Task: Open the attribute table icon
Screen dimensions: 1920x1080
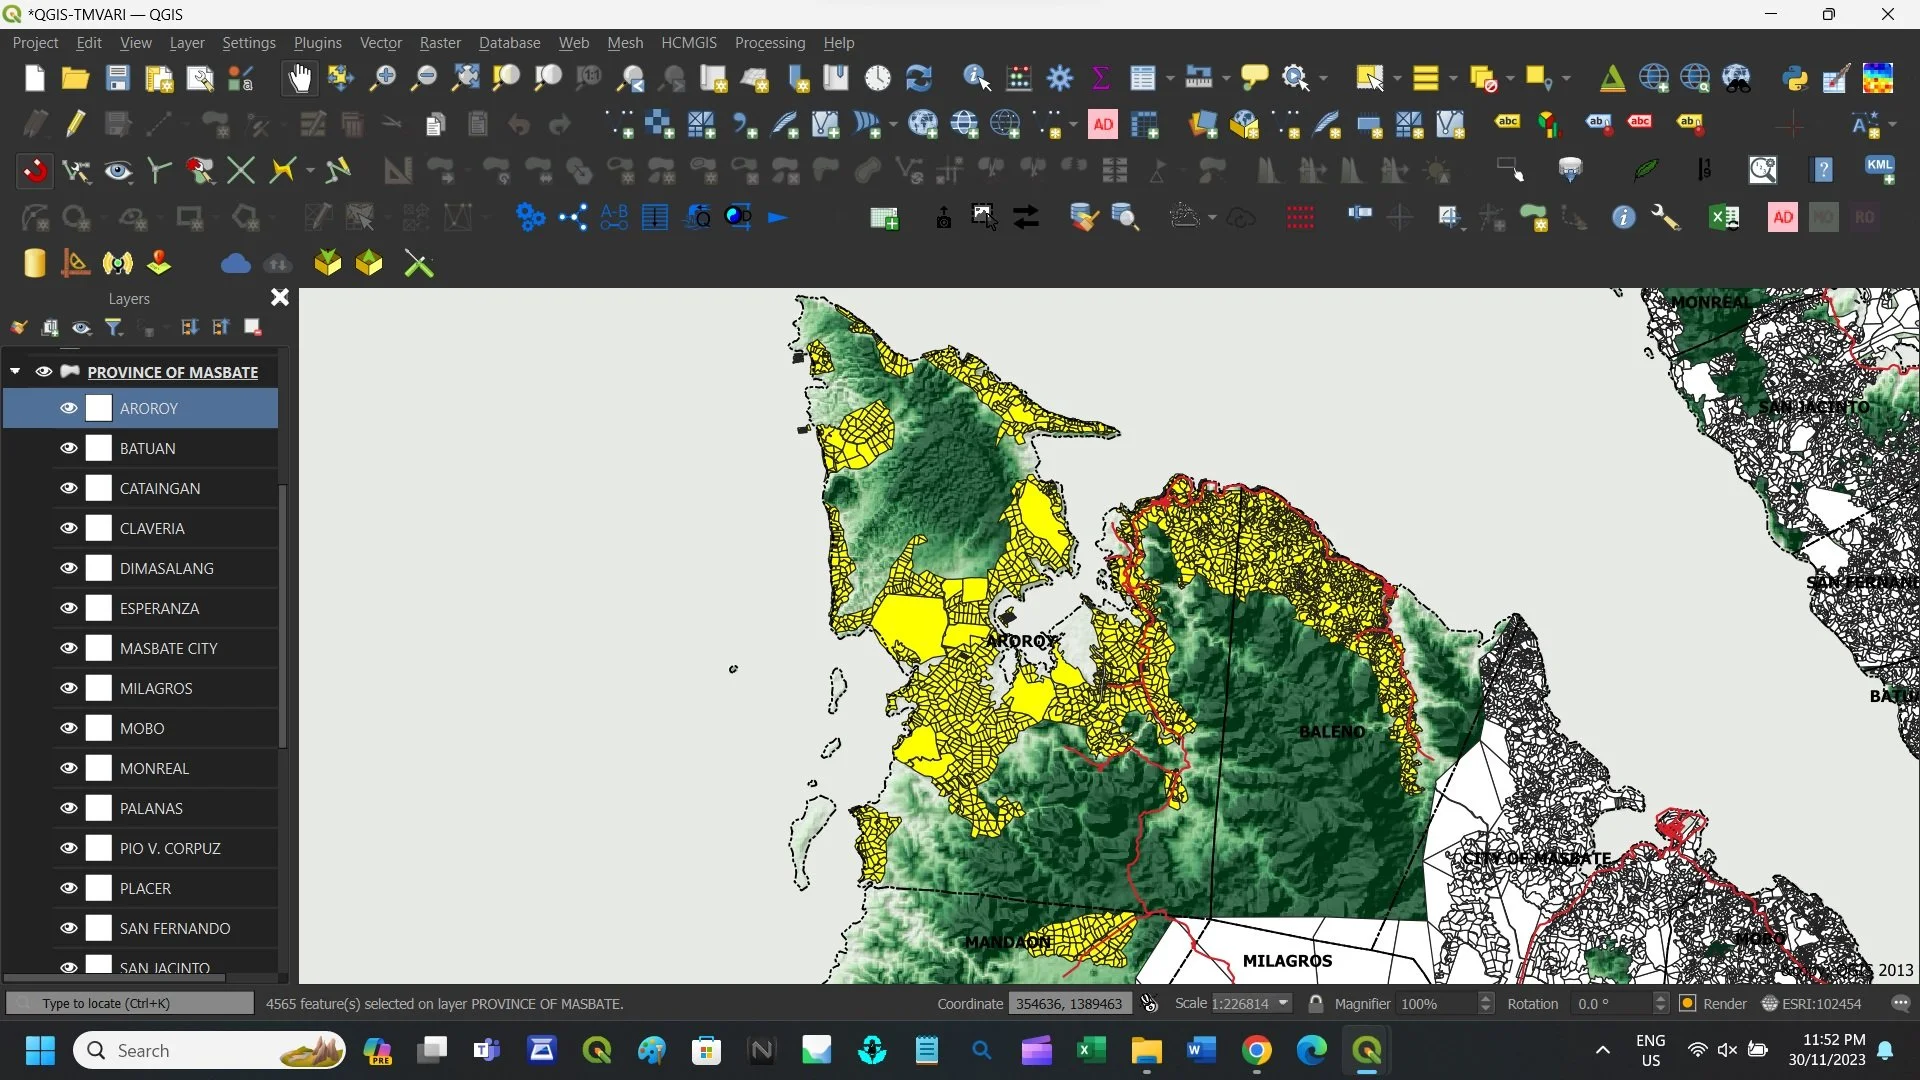Action: (1142, 78)
